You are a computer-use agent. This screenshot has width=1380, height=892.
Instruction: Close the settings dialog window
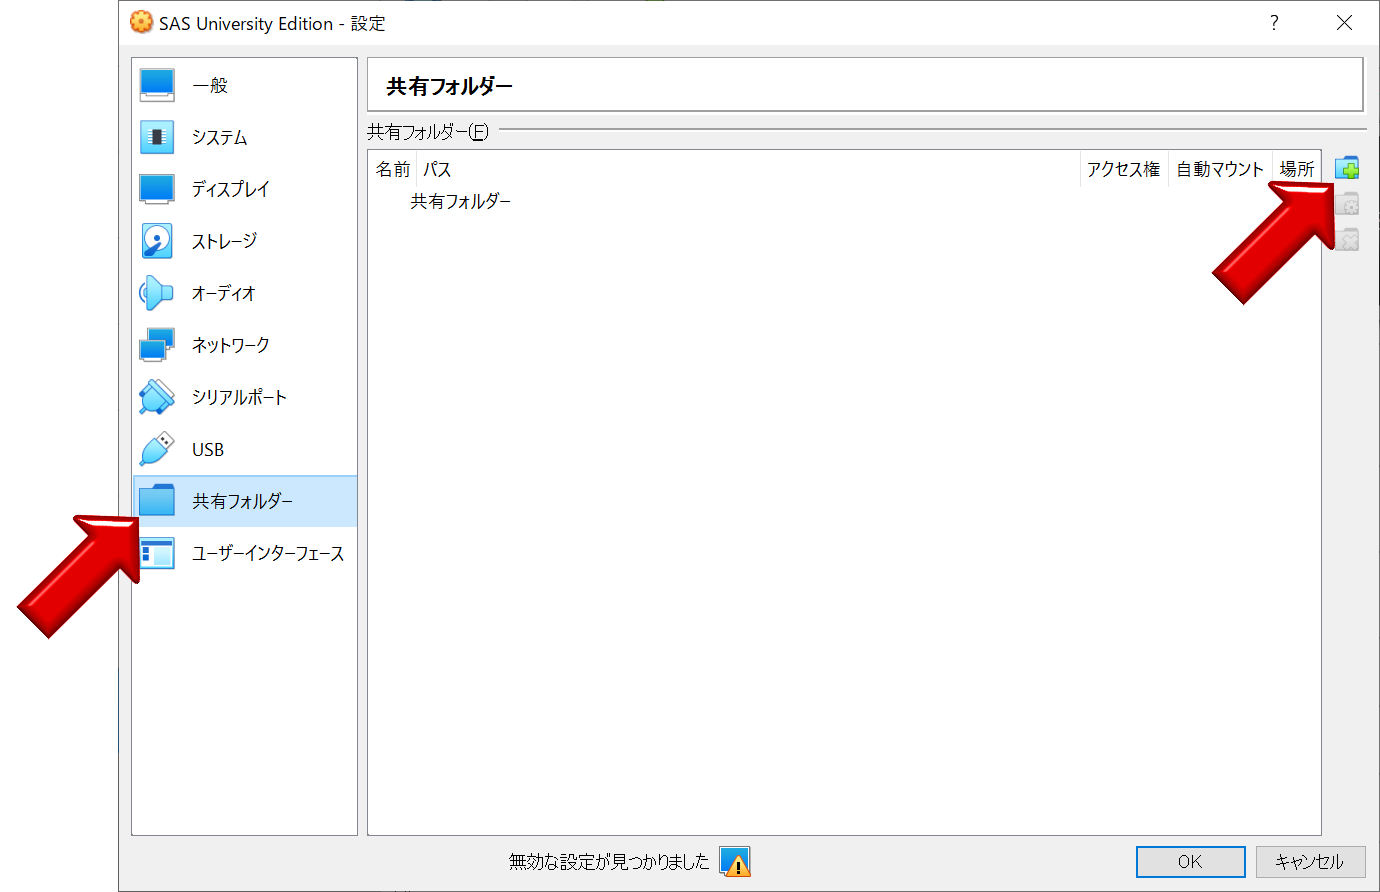[1344, 23]
